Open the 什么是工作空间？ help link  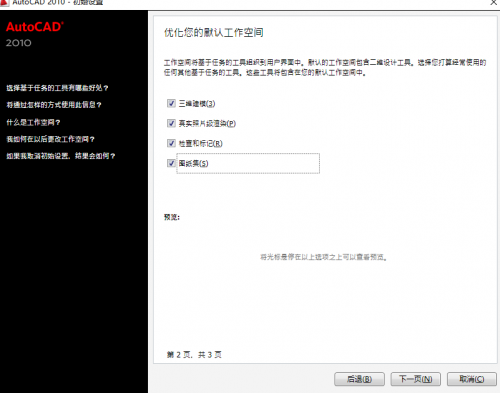tap(33, 122)
